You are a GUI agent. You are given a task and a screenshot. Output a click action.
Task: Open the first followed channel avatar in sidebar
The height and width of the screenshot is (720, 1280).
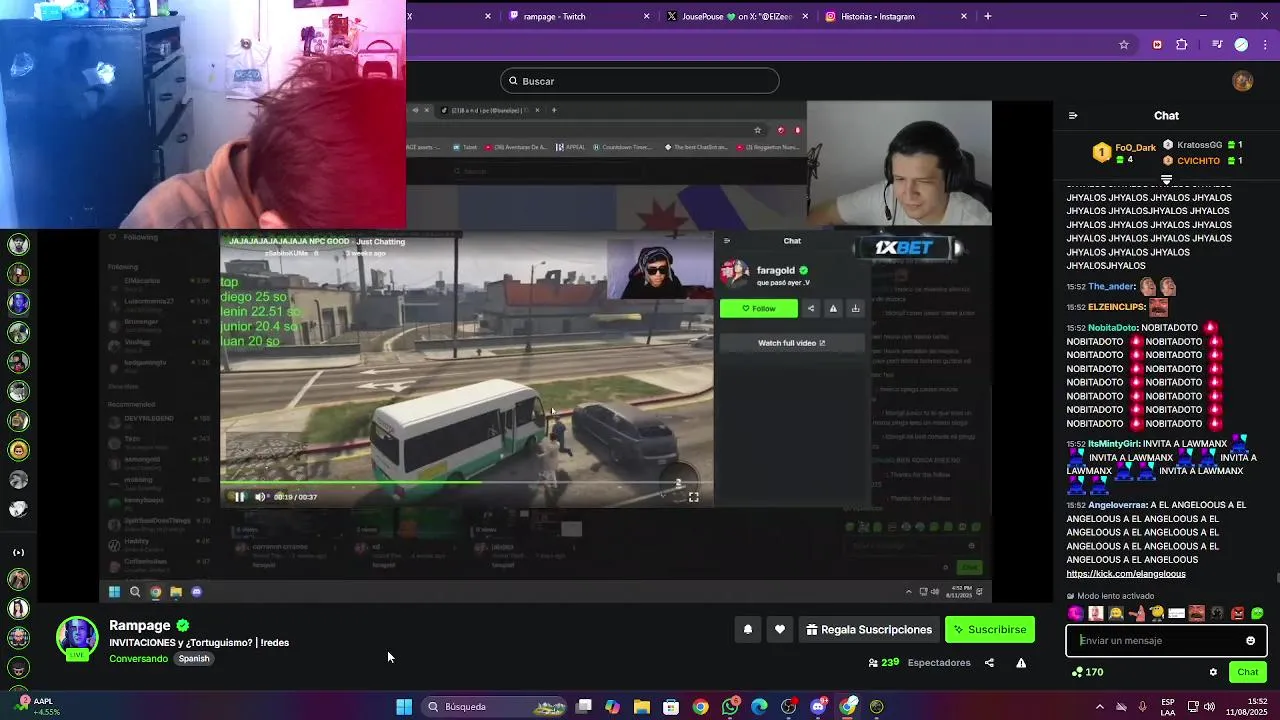(x=18, y=244)
